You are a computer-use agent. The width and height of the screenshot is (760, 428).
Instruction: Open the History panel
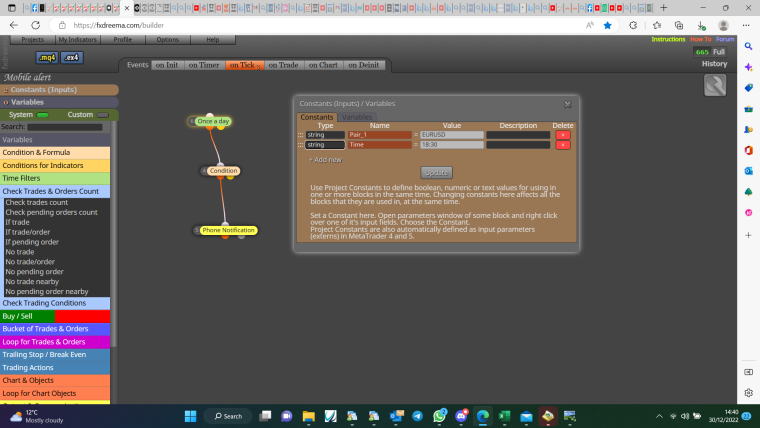714,64
